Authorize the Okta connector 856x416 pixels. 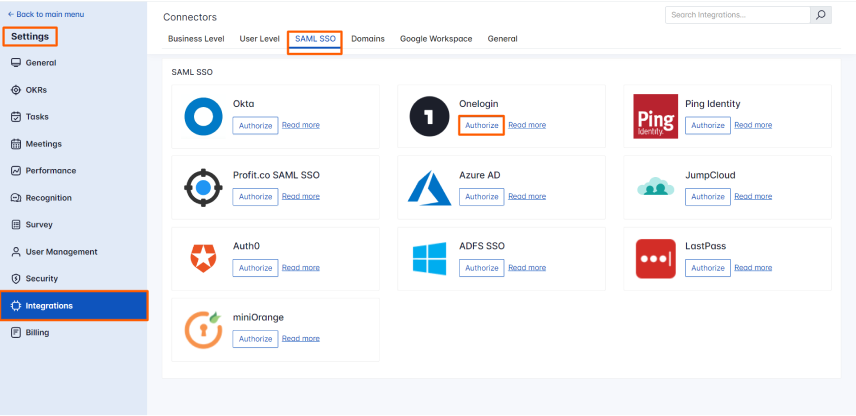click(x=255, y=126)
